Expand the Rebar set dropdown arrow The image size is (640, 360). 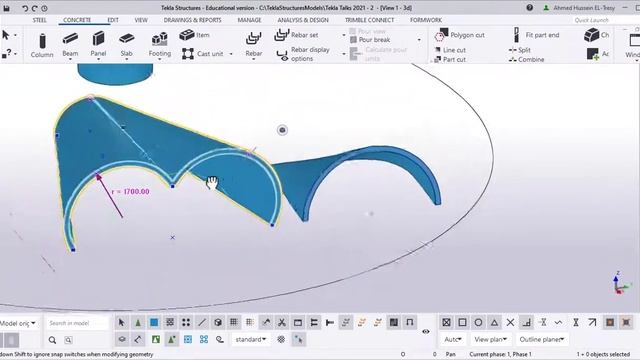coord(344,36)
